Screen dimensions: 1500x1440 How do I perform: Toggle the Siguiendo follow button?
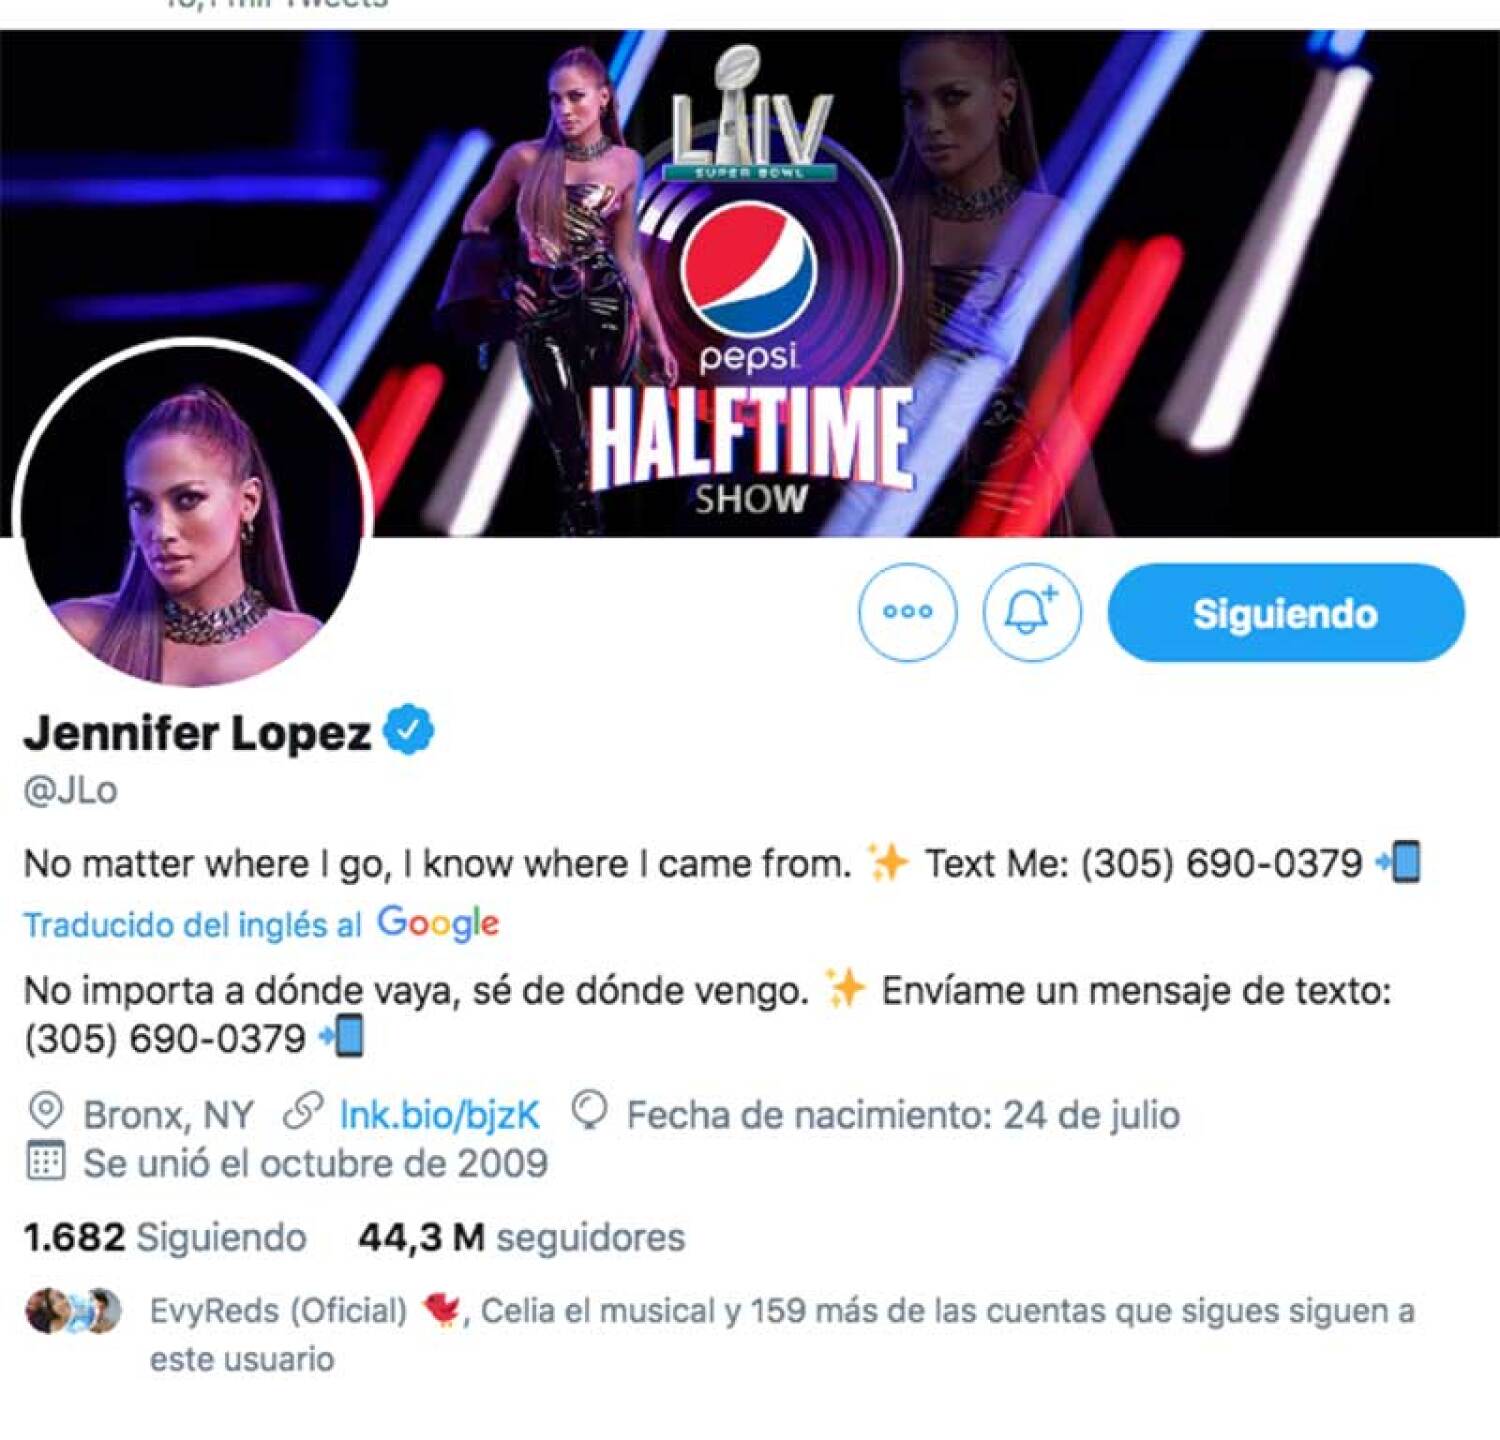[1286, 612]
